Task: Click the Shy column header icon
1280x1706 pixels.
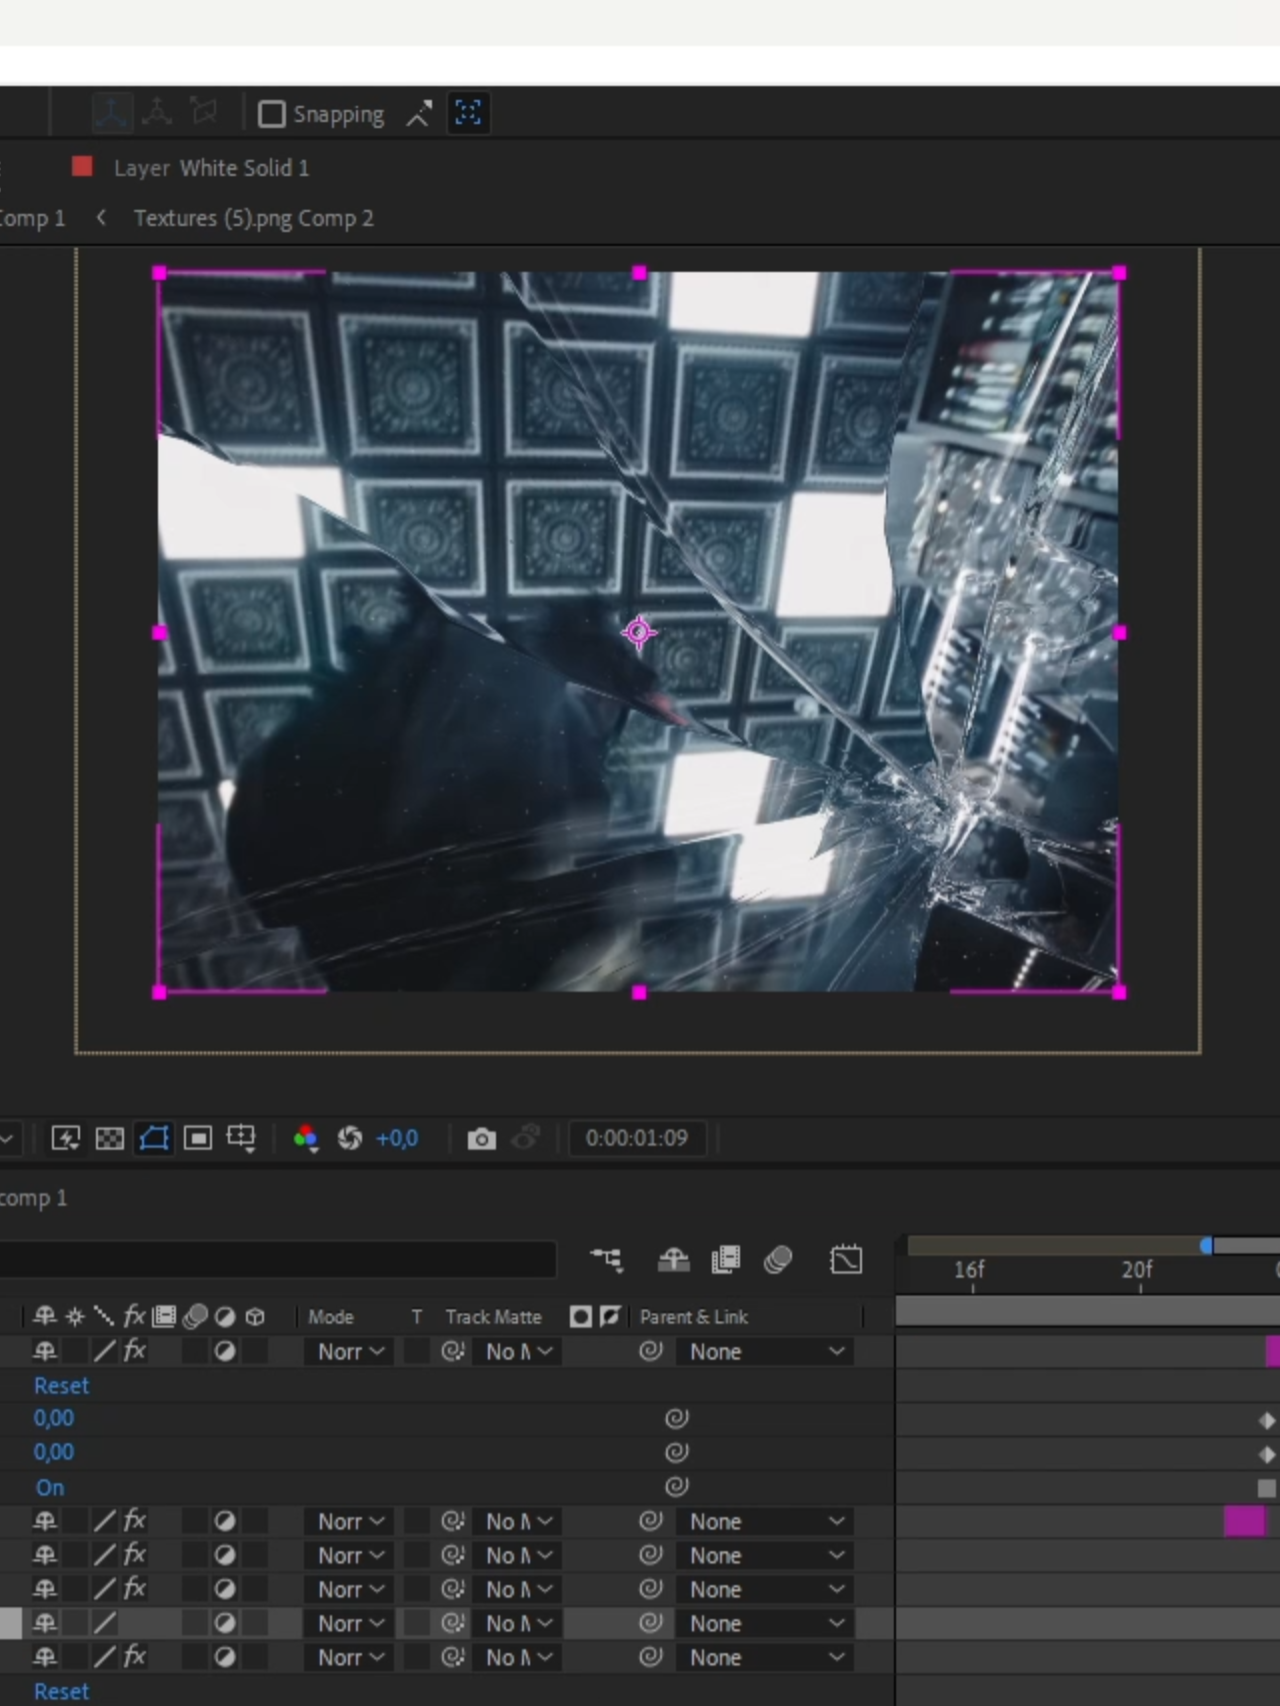Action: click(45, 1316)
